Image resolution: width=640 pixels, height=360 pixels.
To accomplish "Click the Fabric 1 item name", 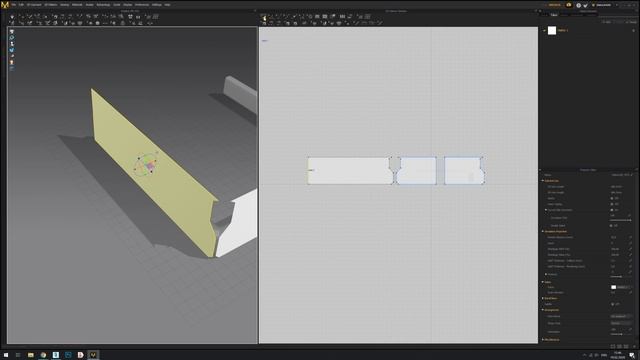I will click(563, 30).
